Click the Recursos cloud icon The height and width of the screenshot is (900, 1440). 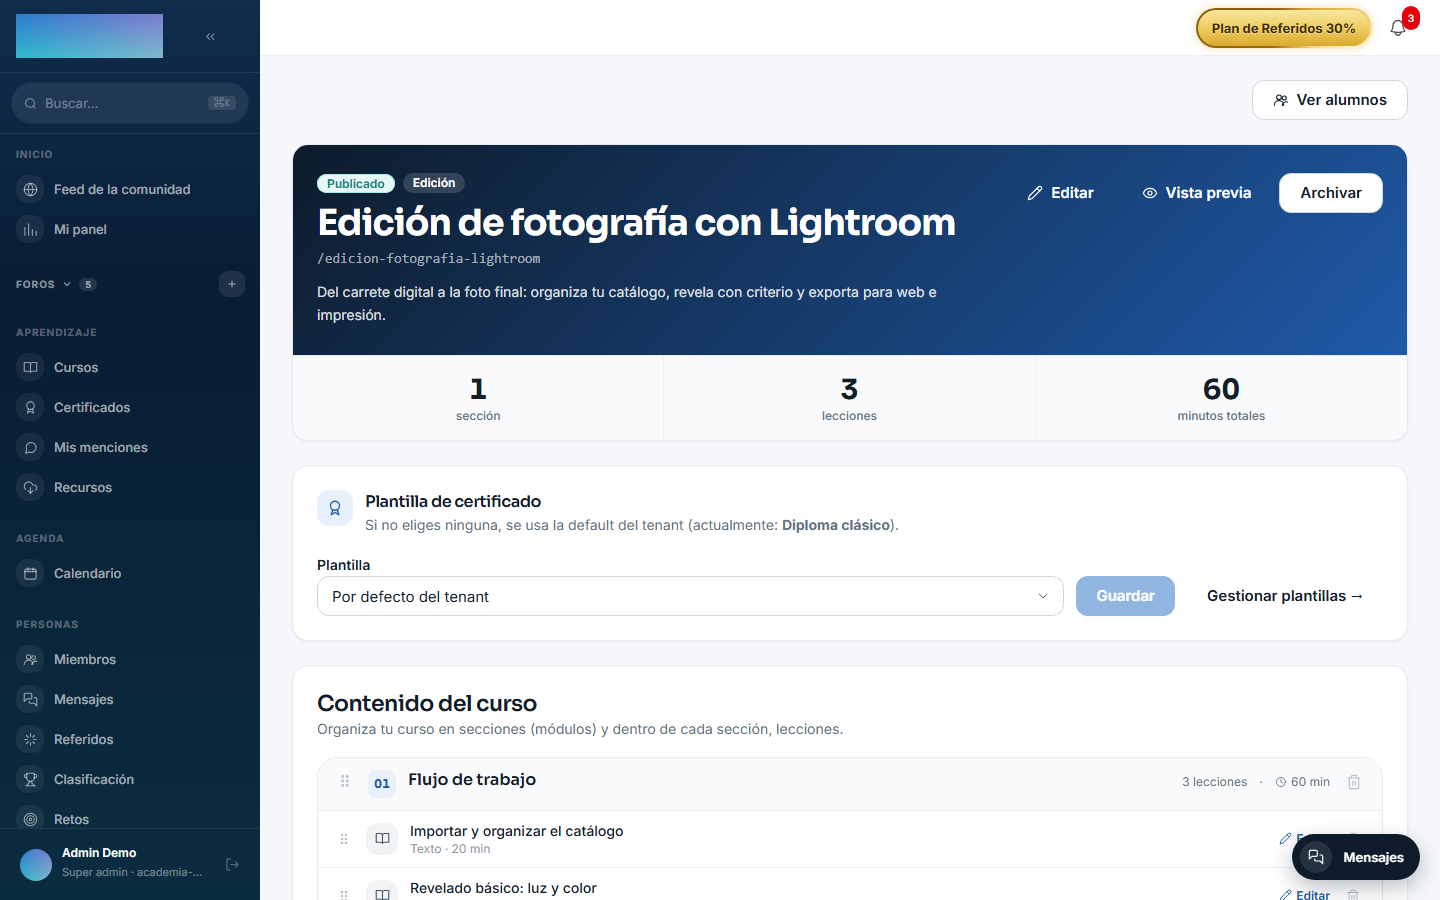coord(31,487)
